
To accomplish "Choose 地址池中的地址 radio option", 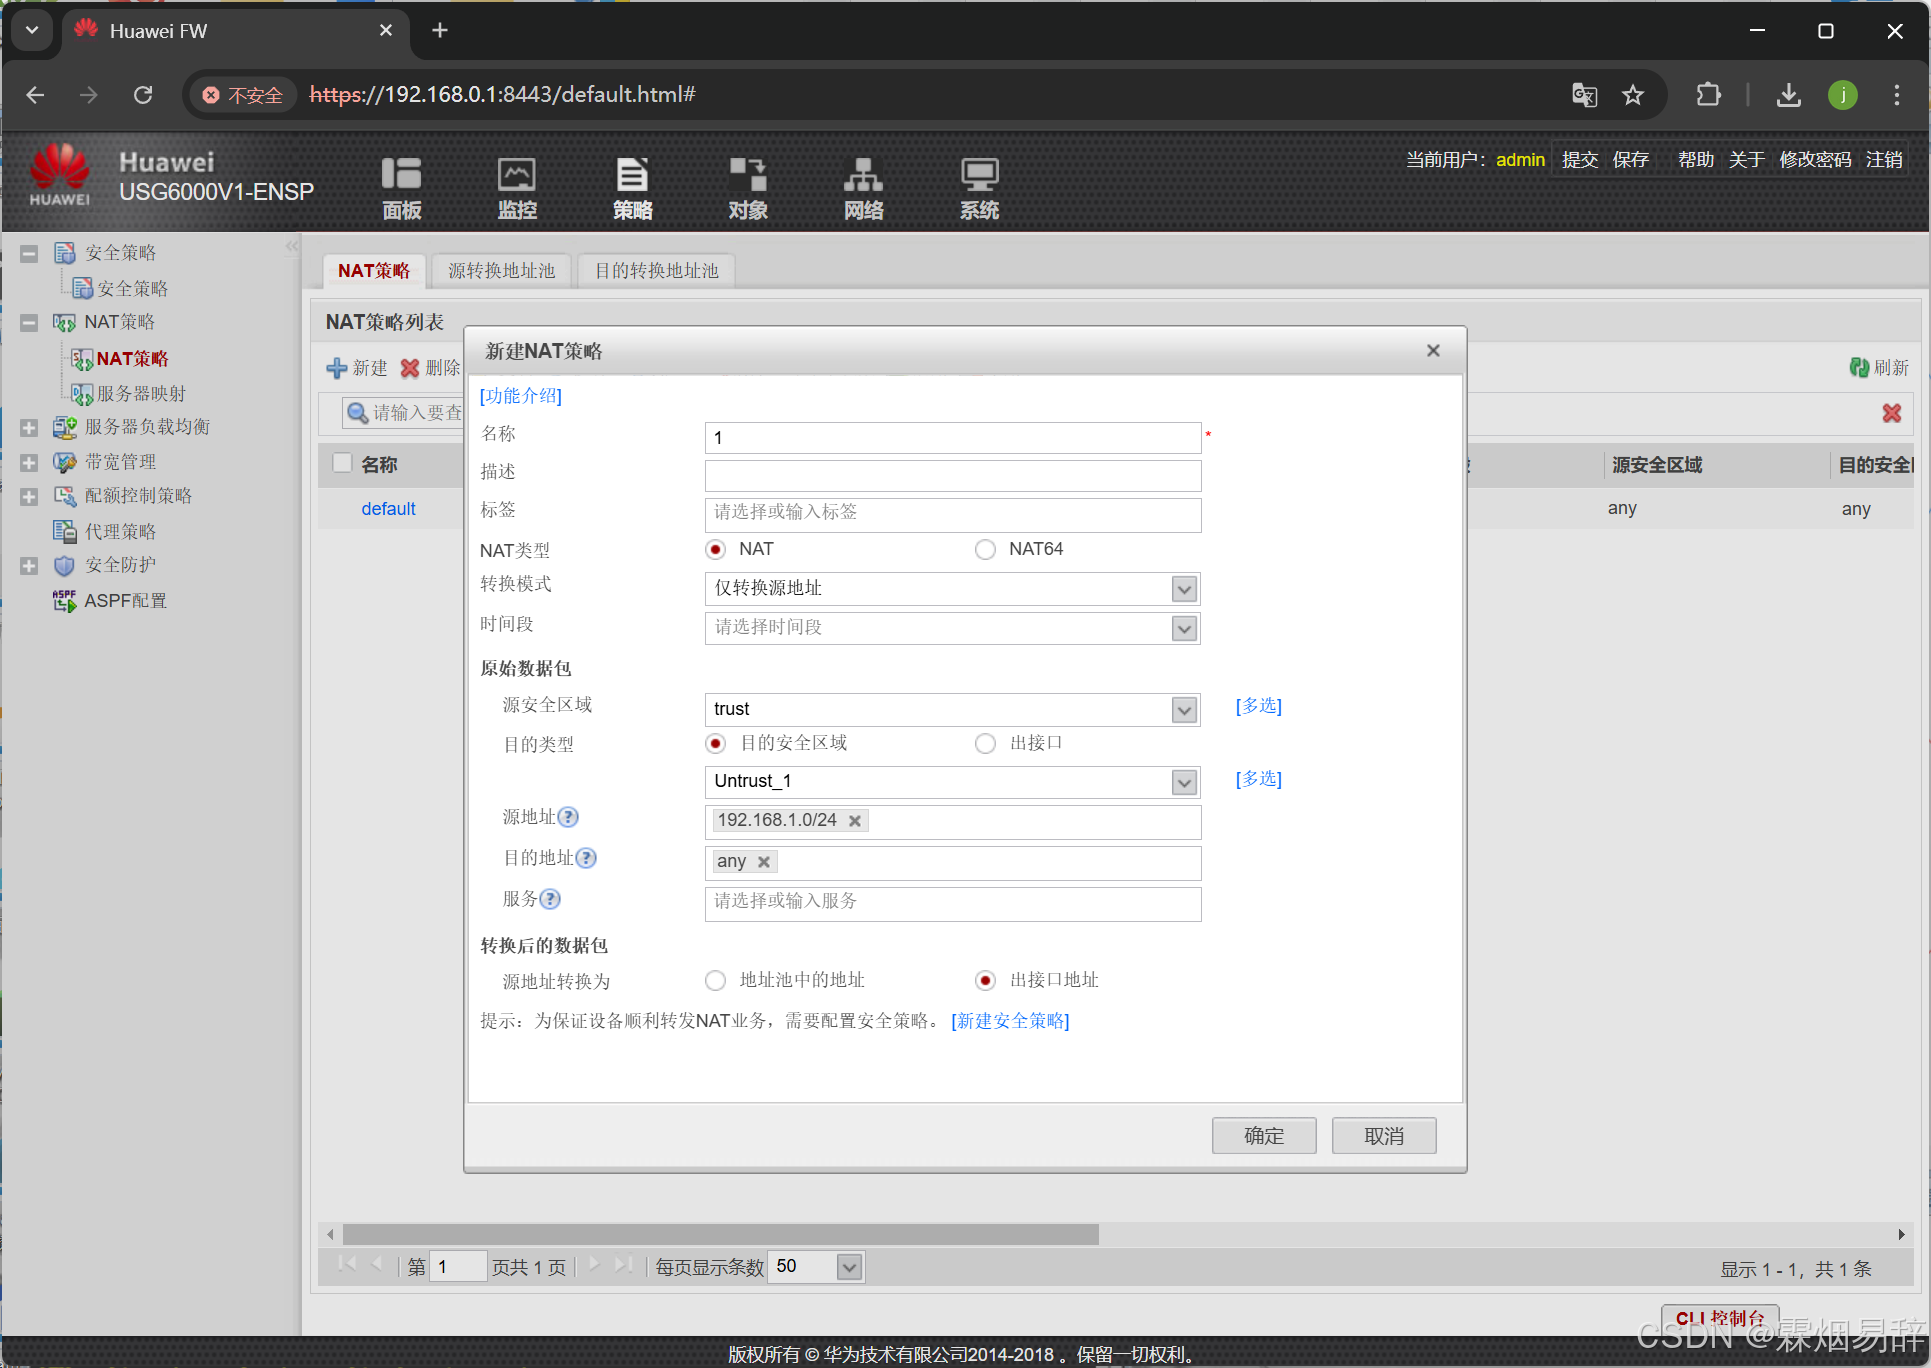I will [x=715, y=980].
